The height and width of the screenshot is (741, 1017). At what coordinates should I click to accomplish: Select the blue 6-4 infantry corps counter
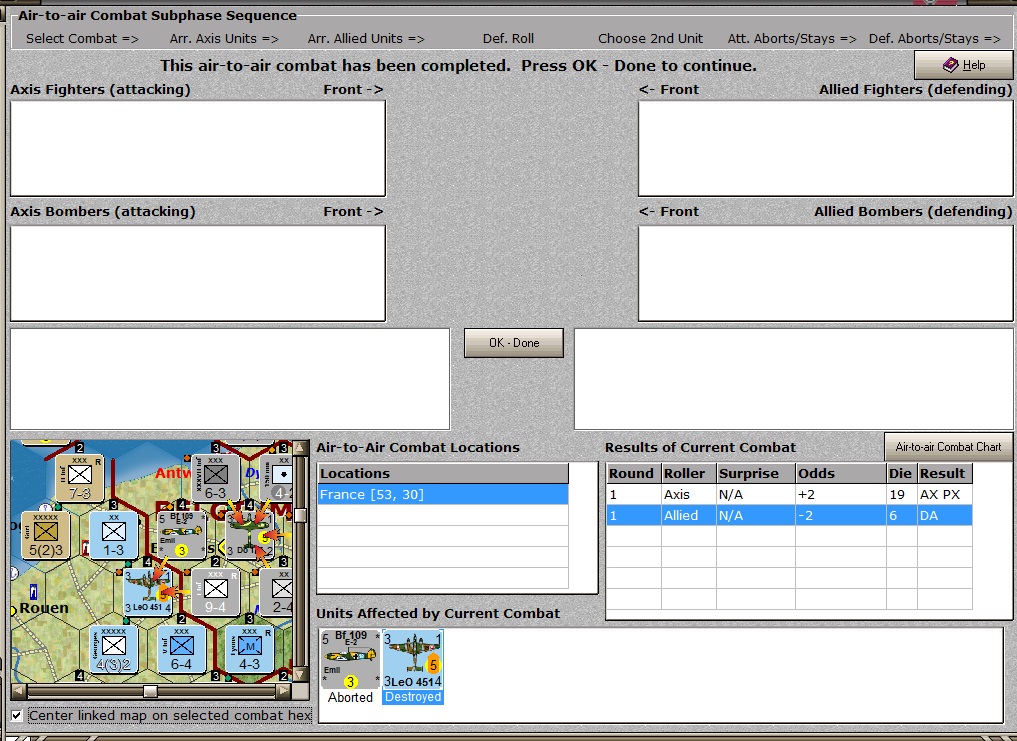coord(181,649)
